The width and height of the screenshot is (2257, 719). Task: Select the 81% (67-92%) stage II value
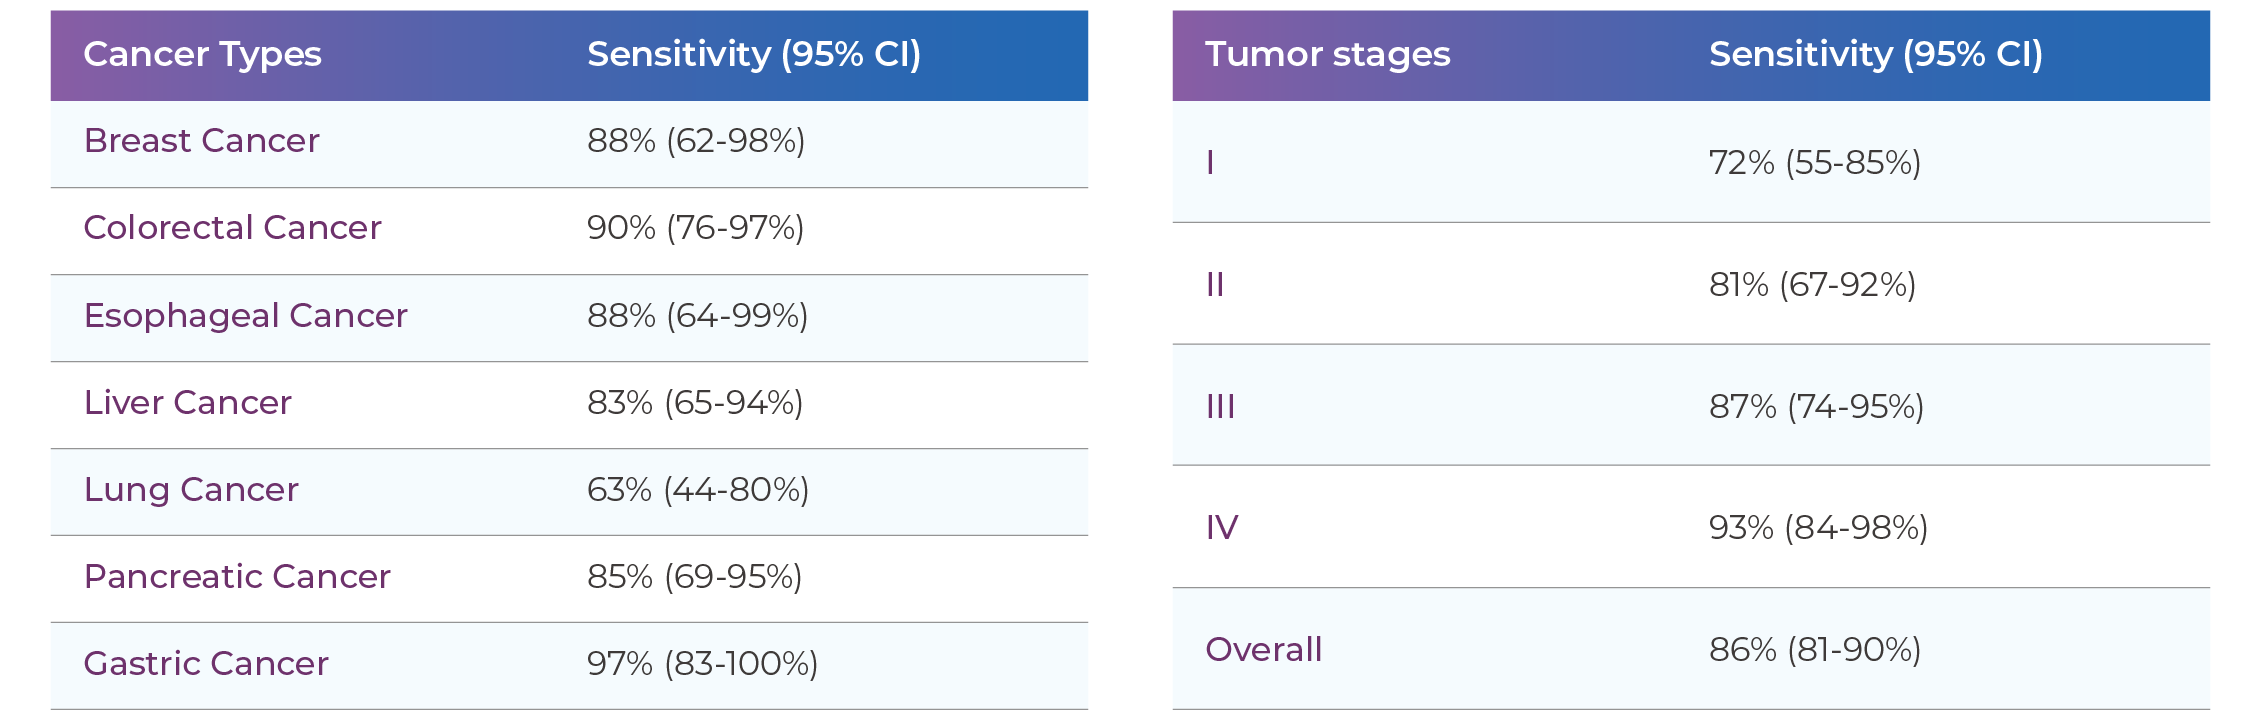(x=1812, y=285)
